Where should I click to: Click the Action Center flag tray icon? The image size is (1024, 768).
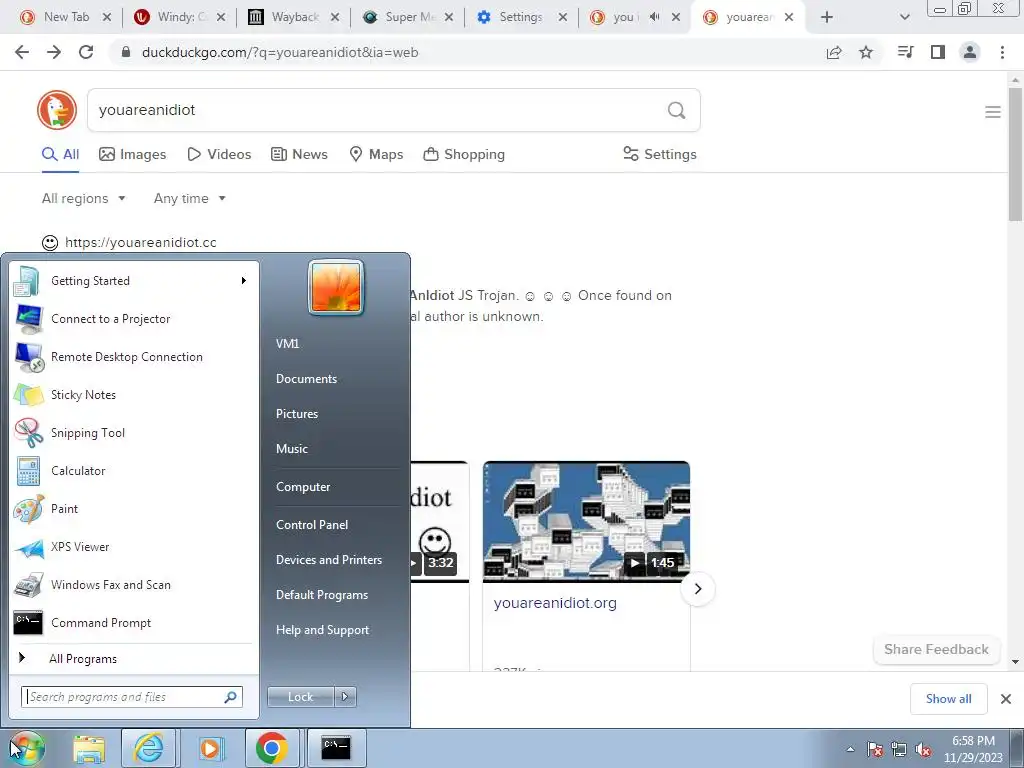(x=875, y=750)
